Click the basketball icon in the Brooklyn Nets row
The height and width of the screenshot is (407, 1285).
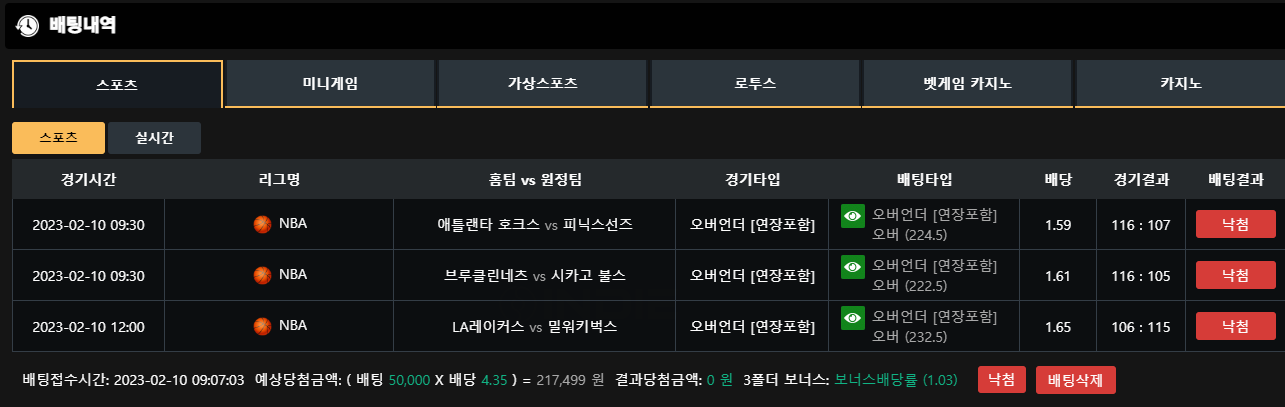263,274
